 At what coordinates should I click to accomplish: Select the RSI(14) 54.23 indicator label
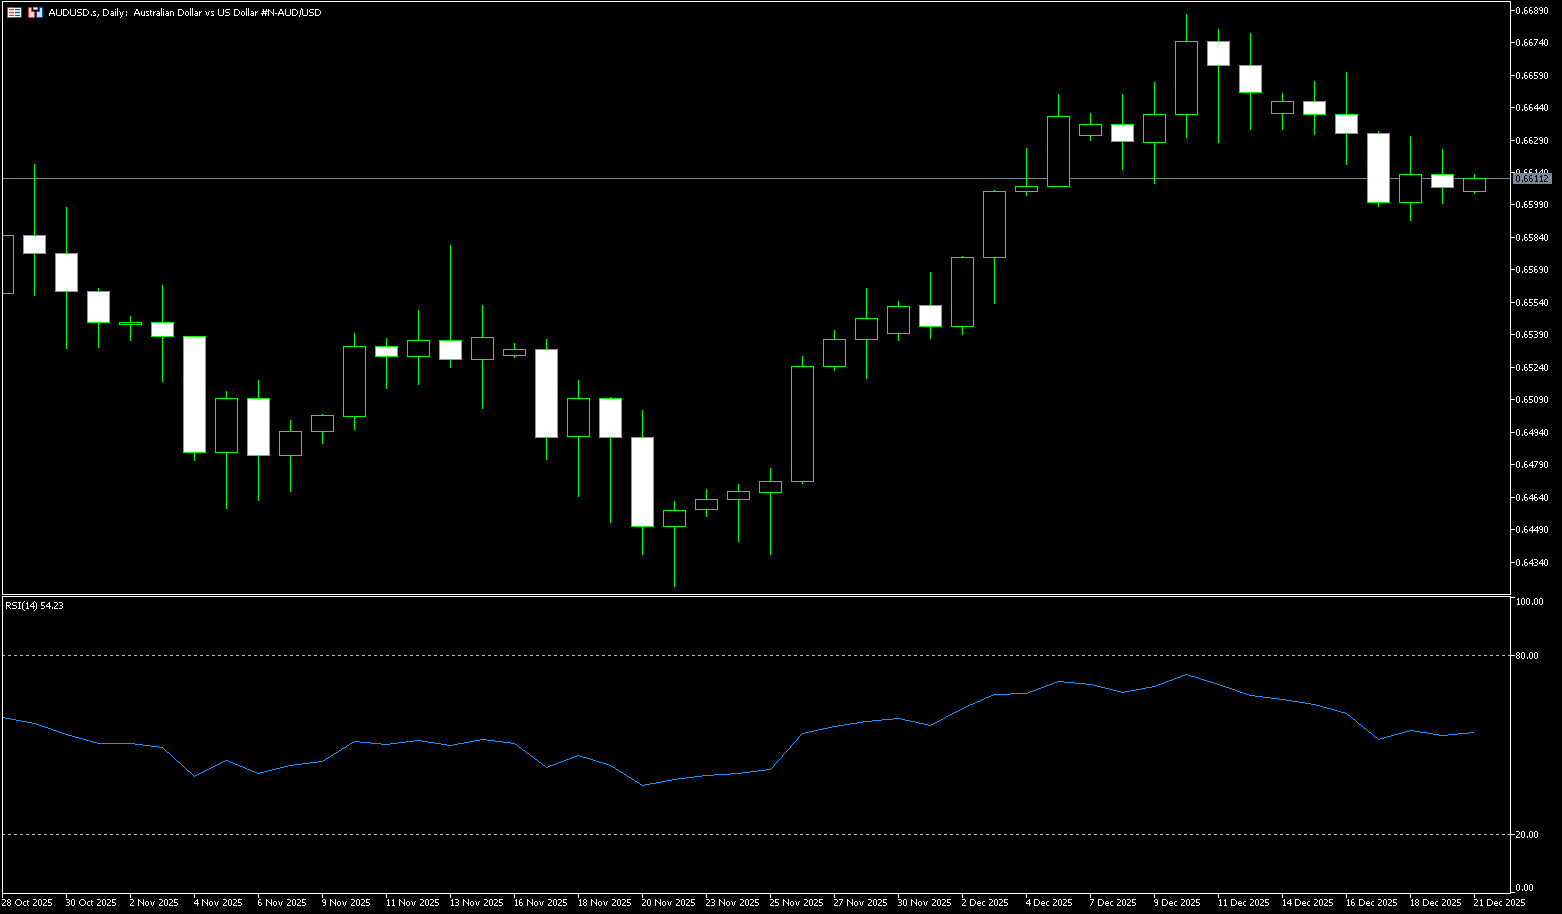tap(34, 606)
